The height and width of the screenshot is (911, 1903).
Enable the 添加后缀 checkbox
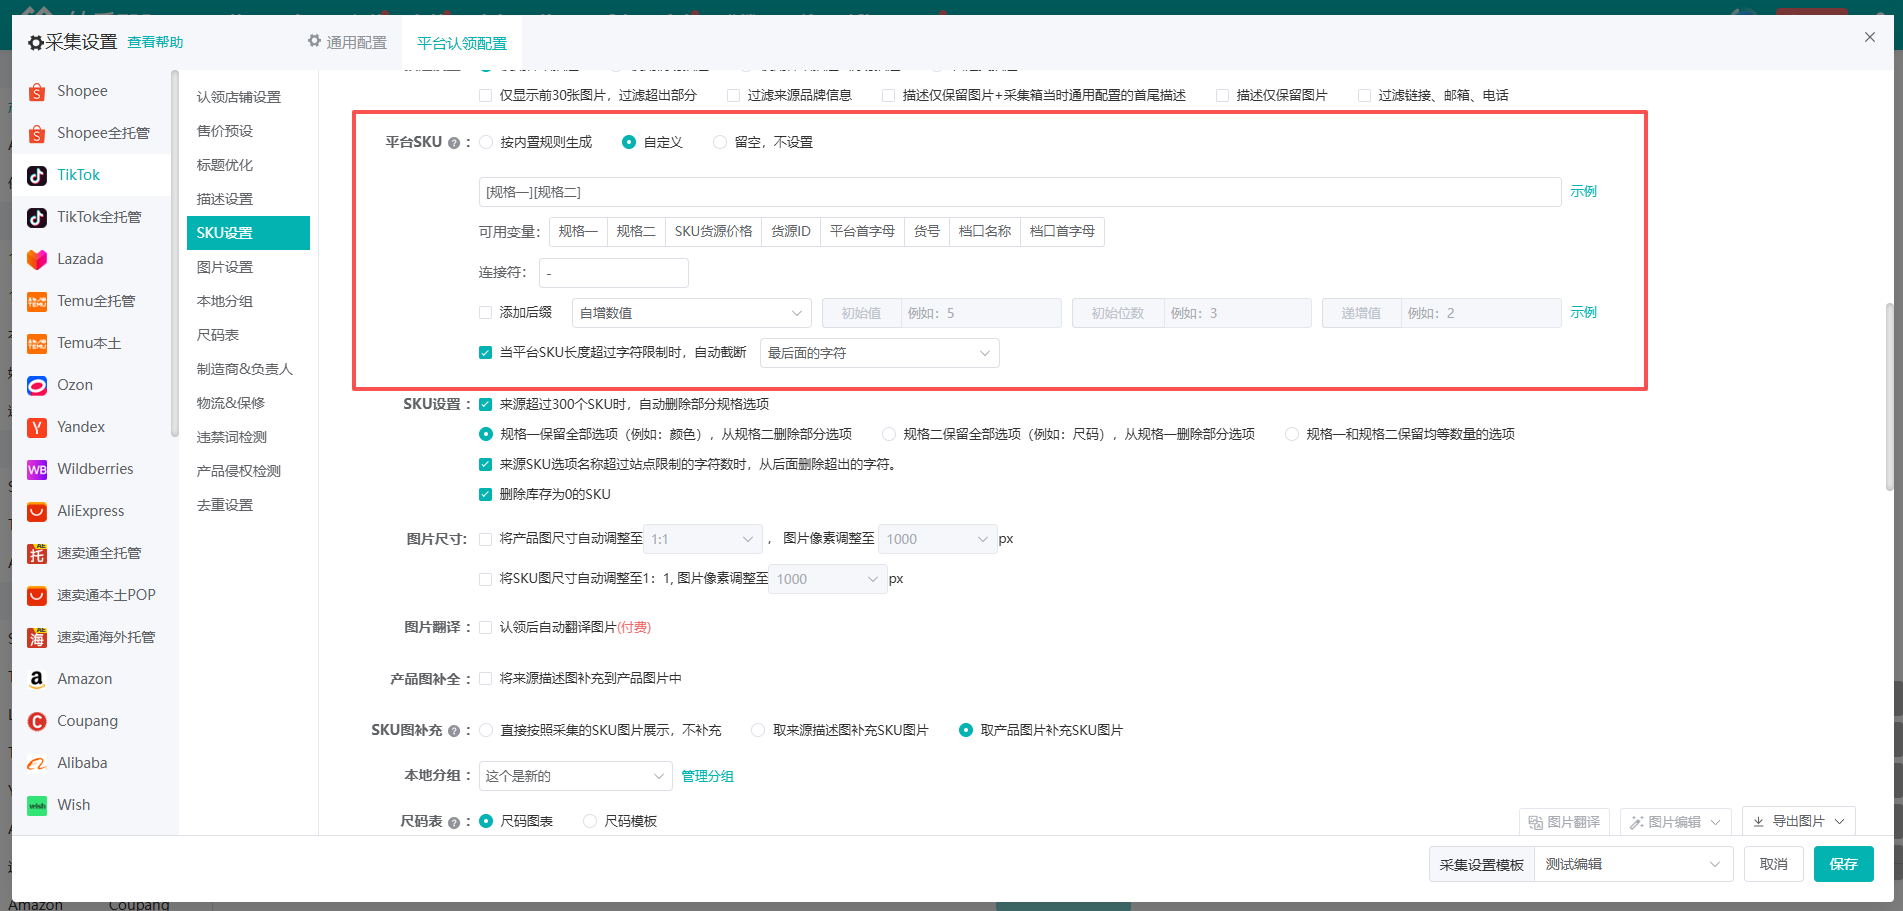pos(485,312)
